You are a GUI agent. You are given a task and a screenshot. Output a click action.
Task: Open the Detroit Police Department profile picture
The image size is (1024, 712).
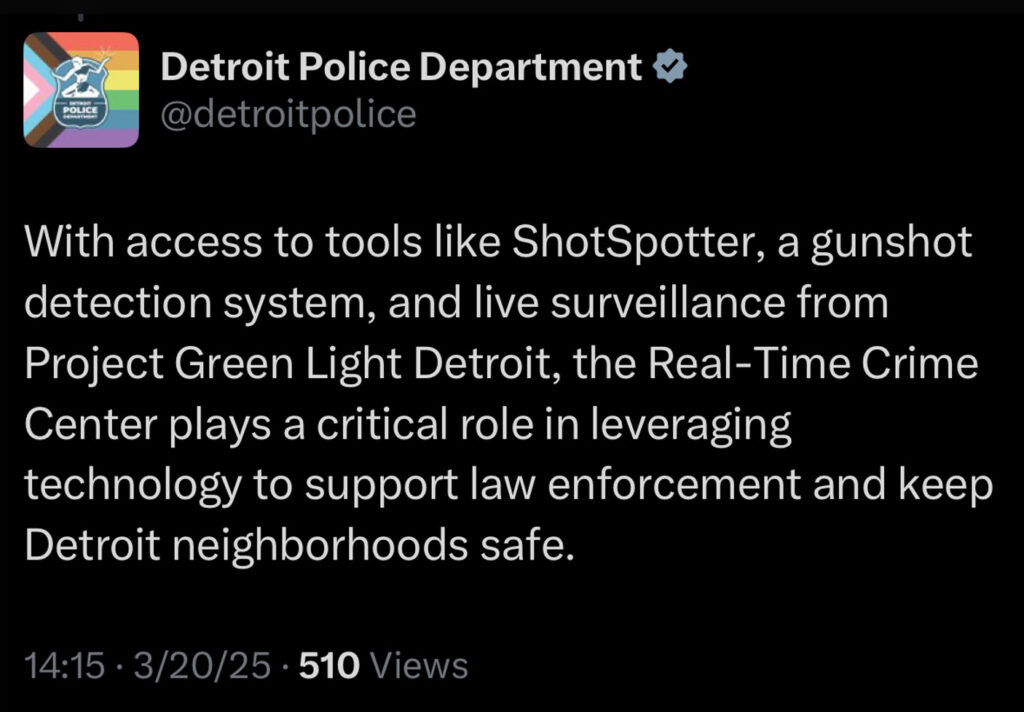click(x=81, y=90)
